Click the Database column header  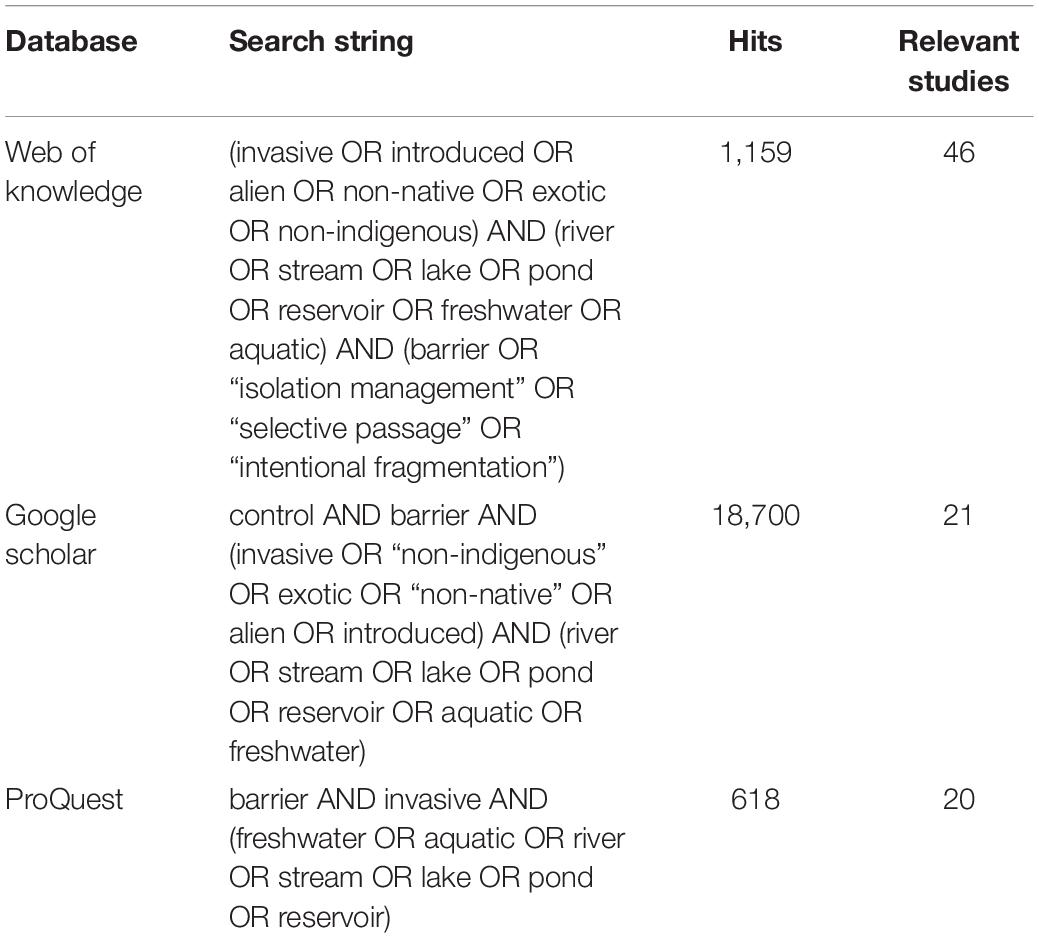coord(71,42)
